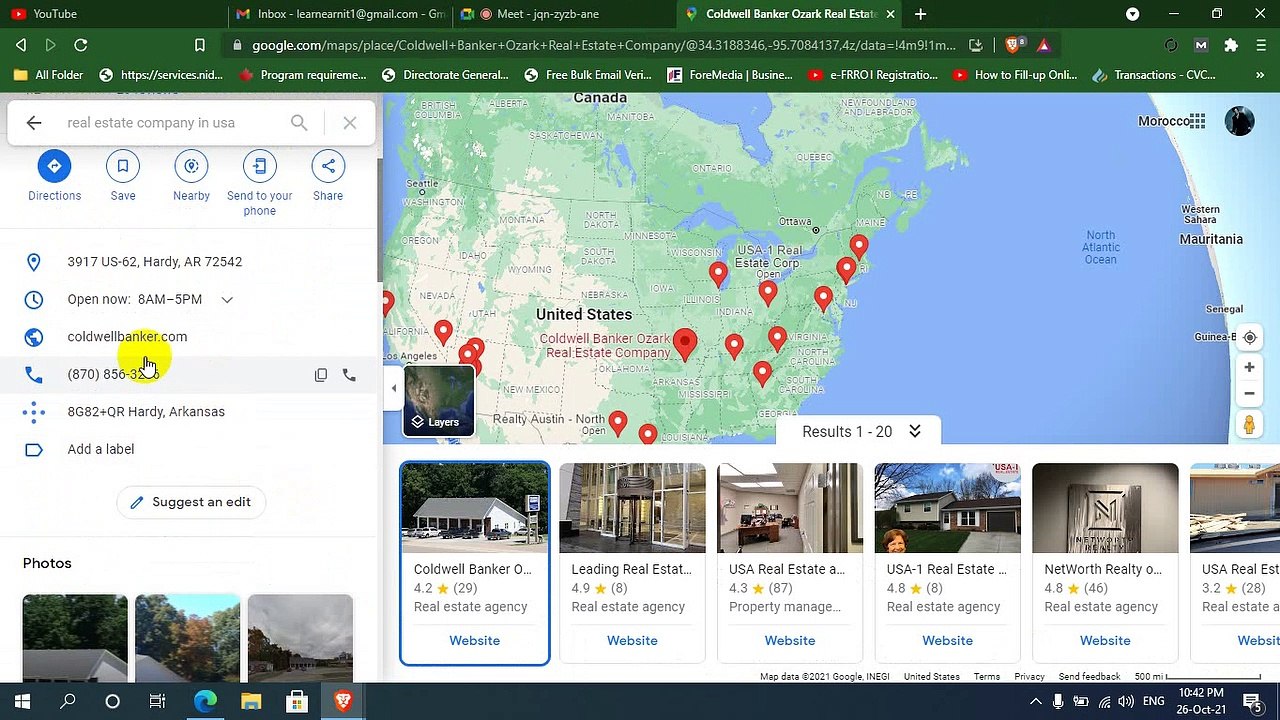Reload the page
1280x720 pixels.
(81, 45)
